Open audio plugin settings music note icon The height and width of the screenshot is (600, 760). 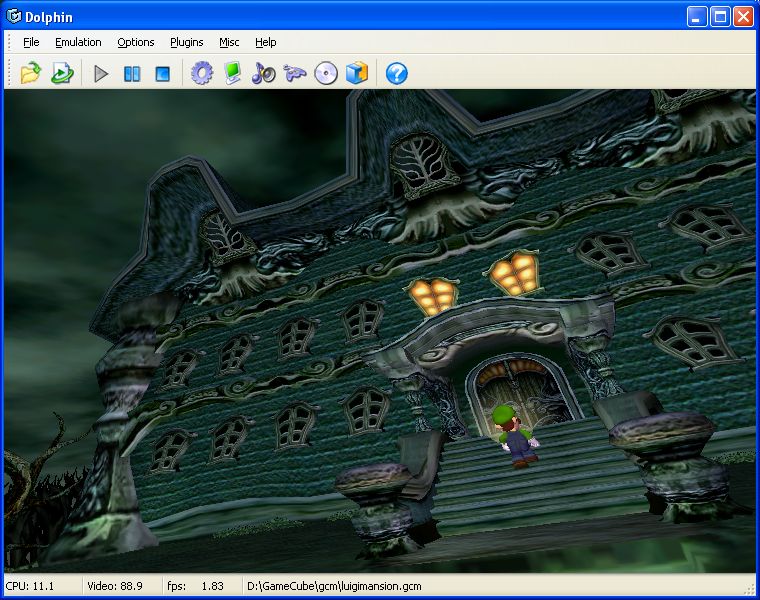(x=264, y=73)
